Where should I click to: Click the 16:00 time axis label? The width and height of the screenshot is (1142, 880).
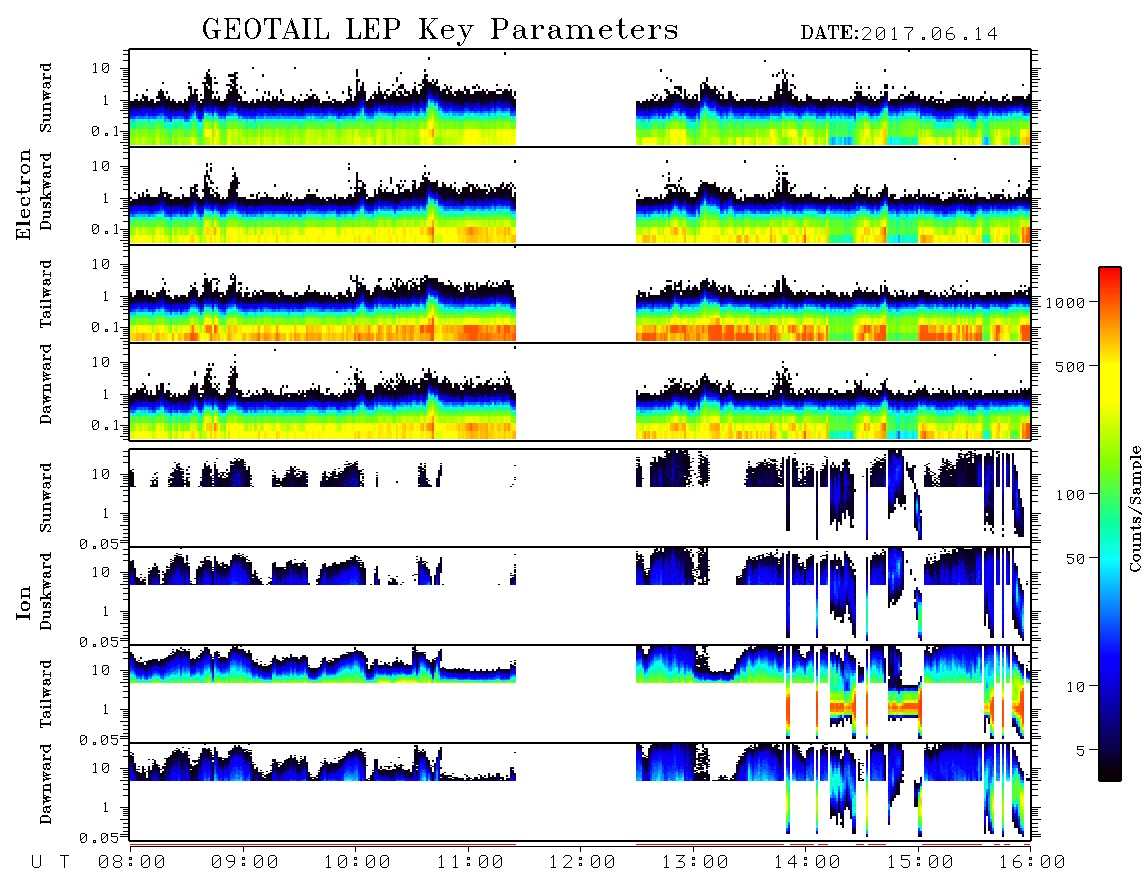(x=1032, y=862)
